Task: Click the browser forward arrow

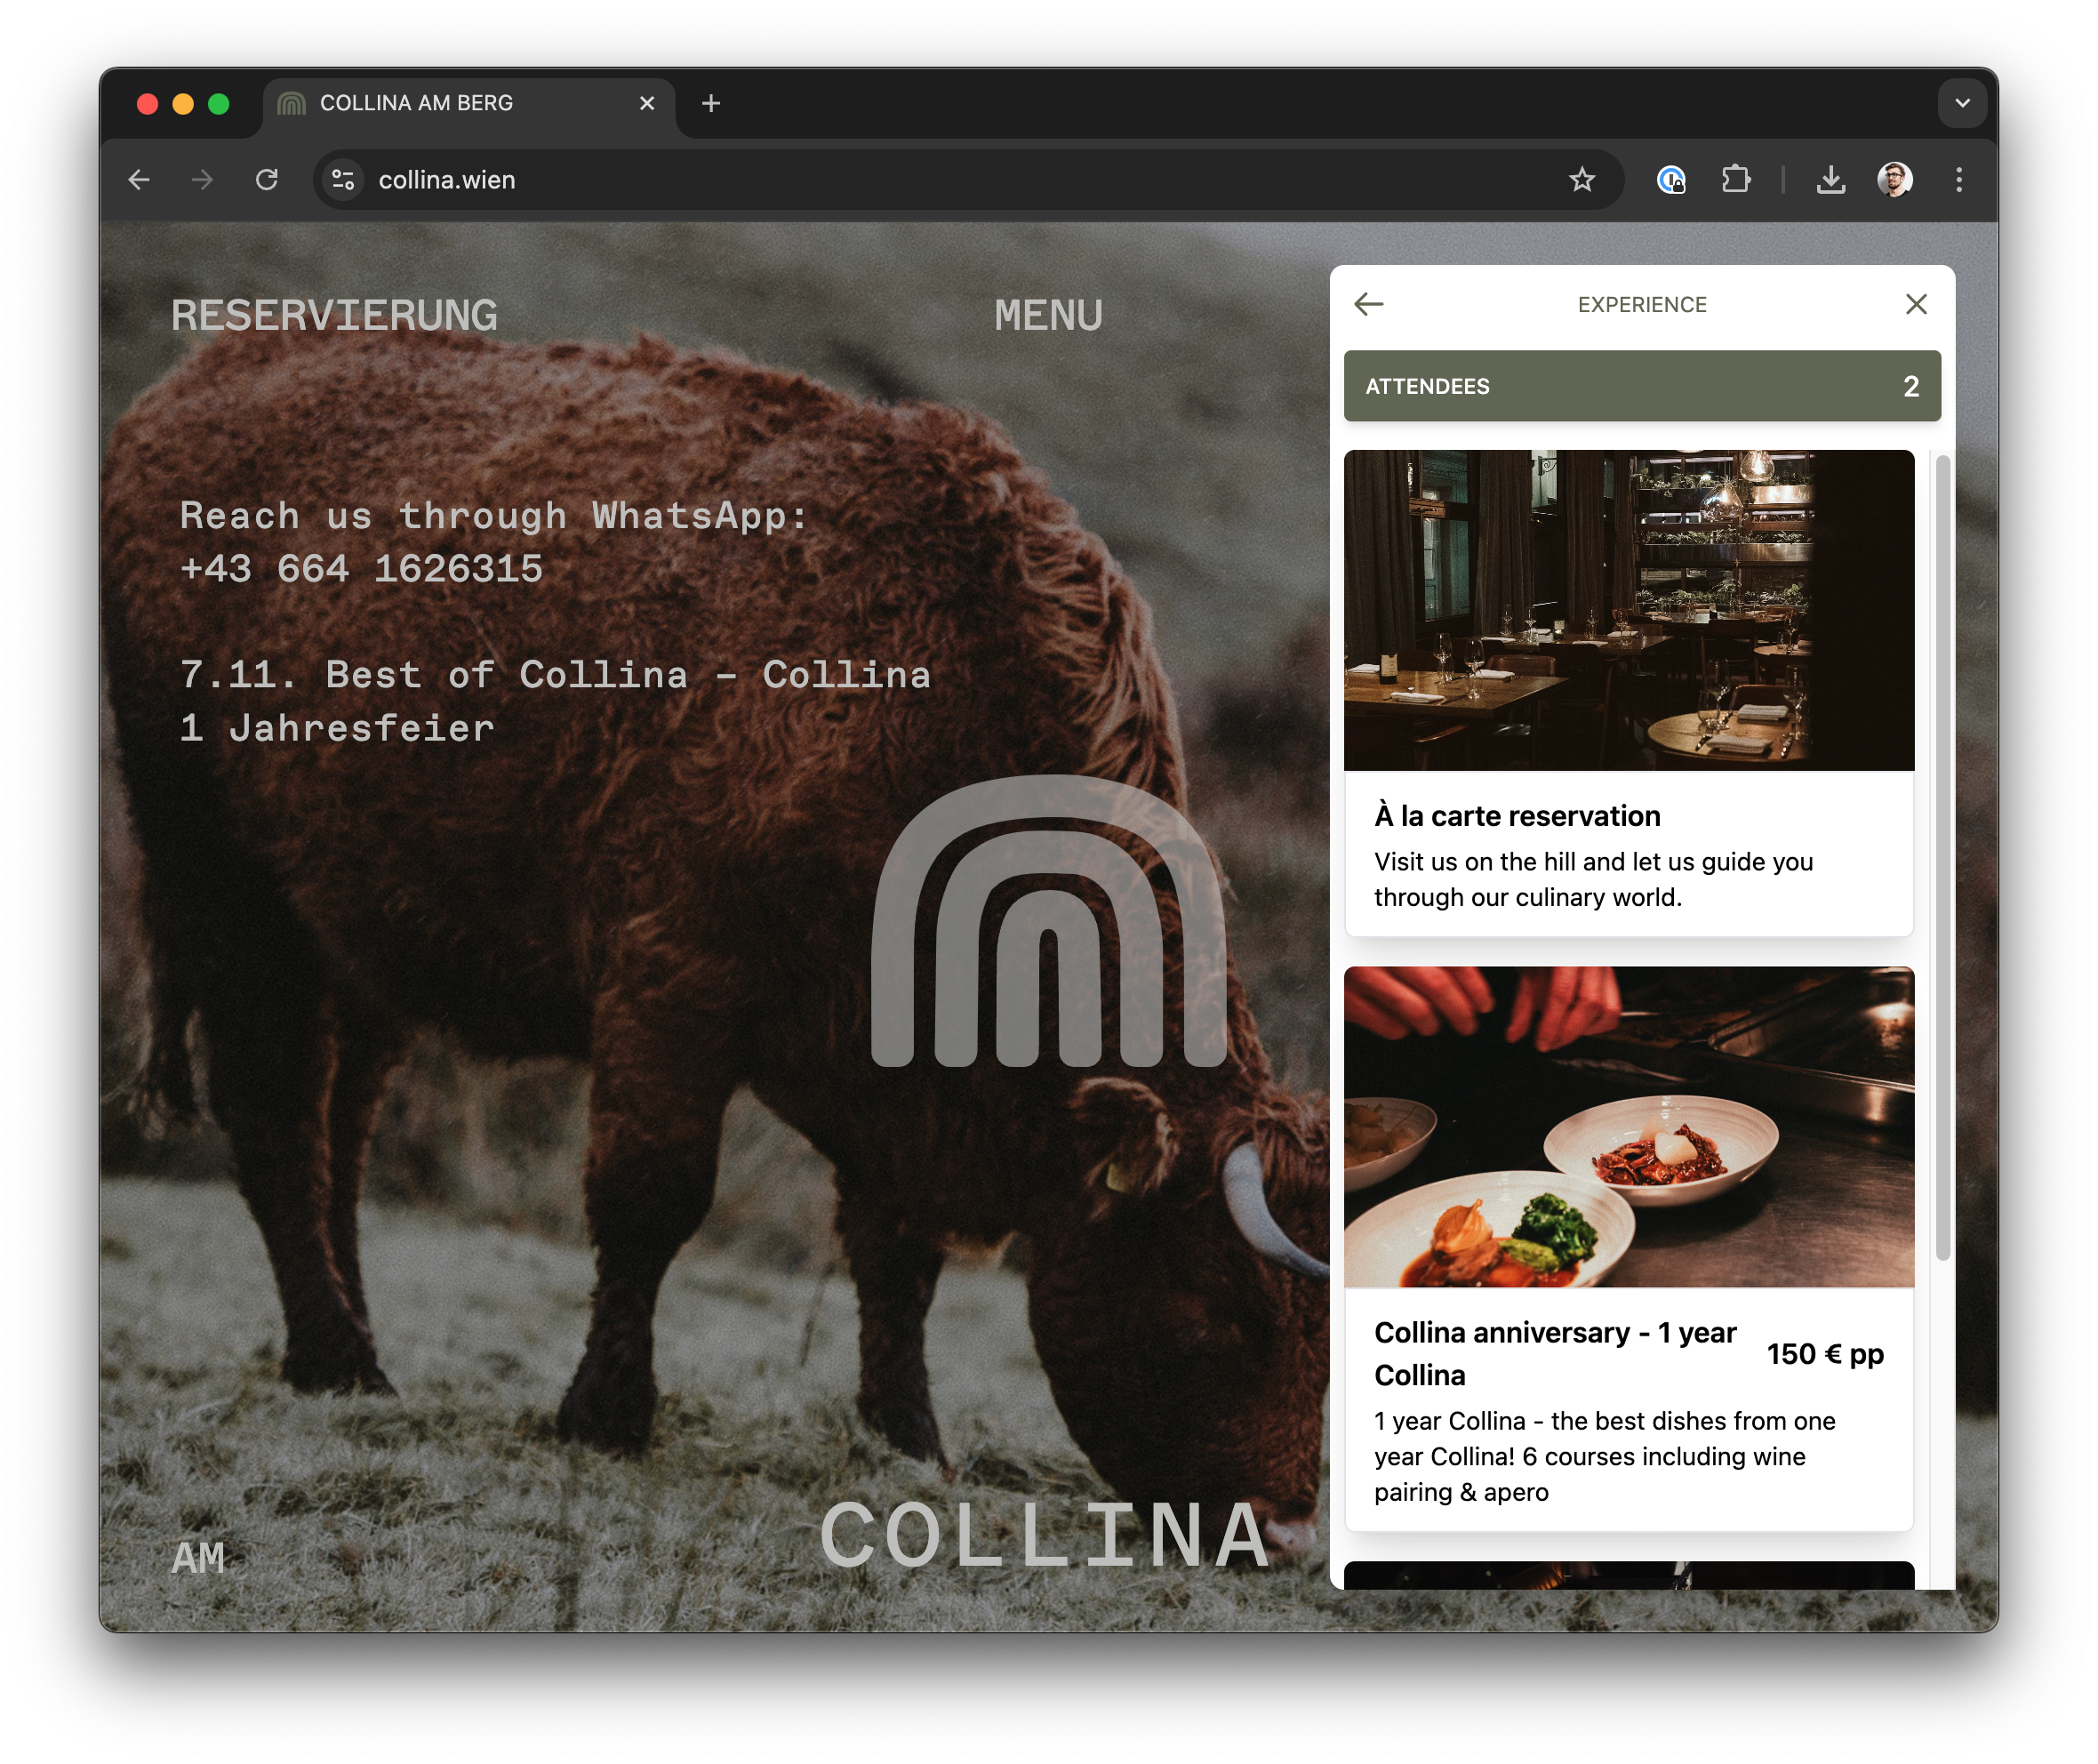Action: tap(202, 180)
